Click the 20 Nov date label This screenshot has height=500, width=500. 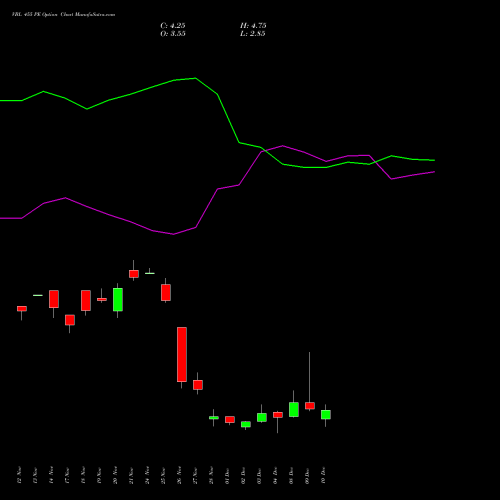click(115, 475)
